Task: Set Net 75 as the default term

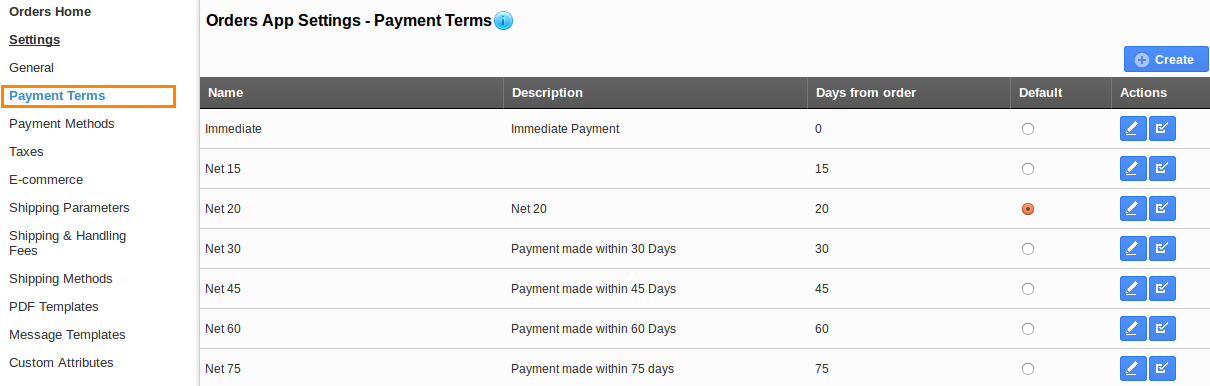Action: [x=1028, y=369]
